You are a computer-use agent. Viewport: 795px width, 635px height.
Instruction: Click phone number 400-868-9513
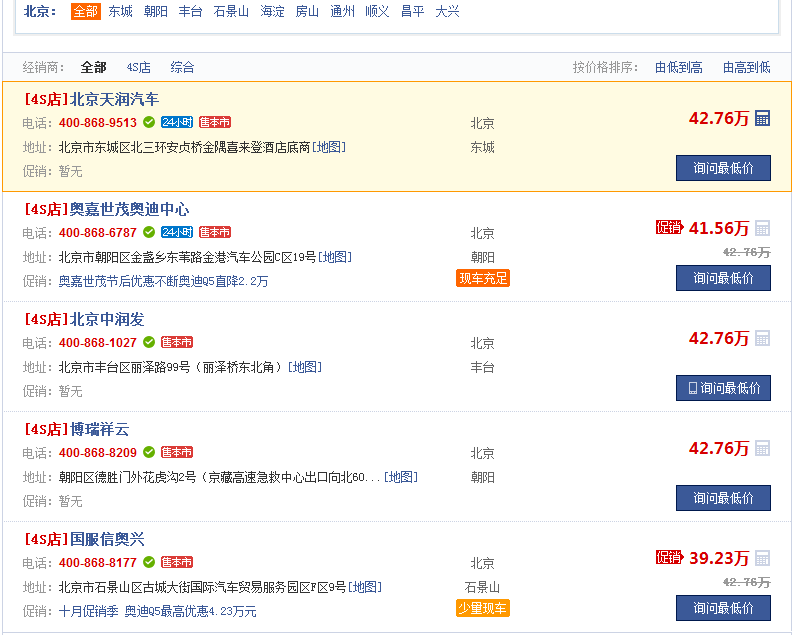tap(98, 123)
